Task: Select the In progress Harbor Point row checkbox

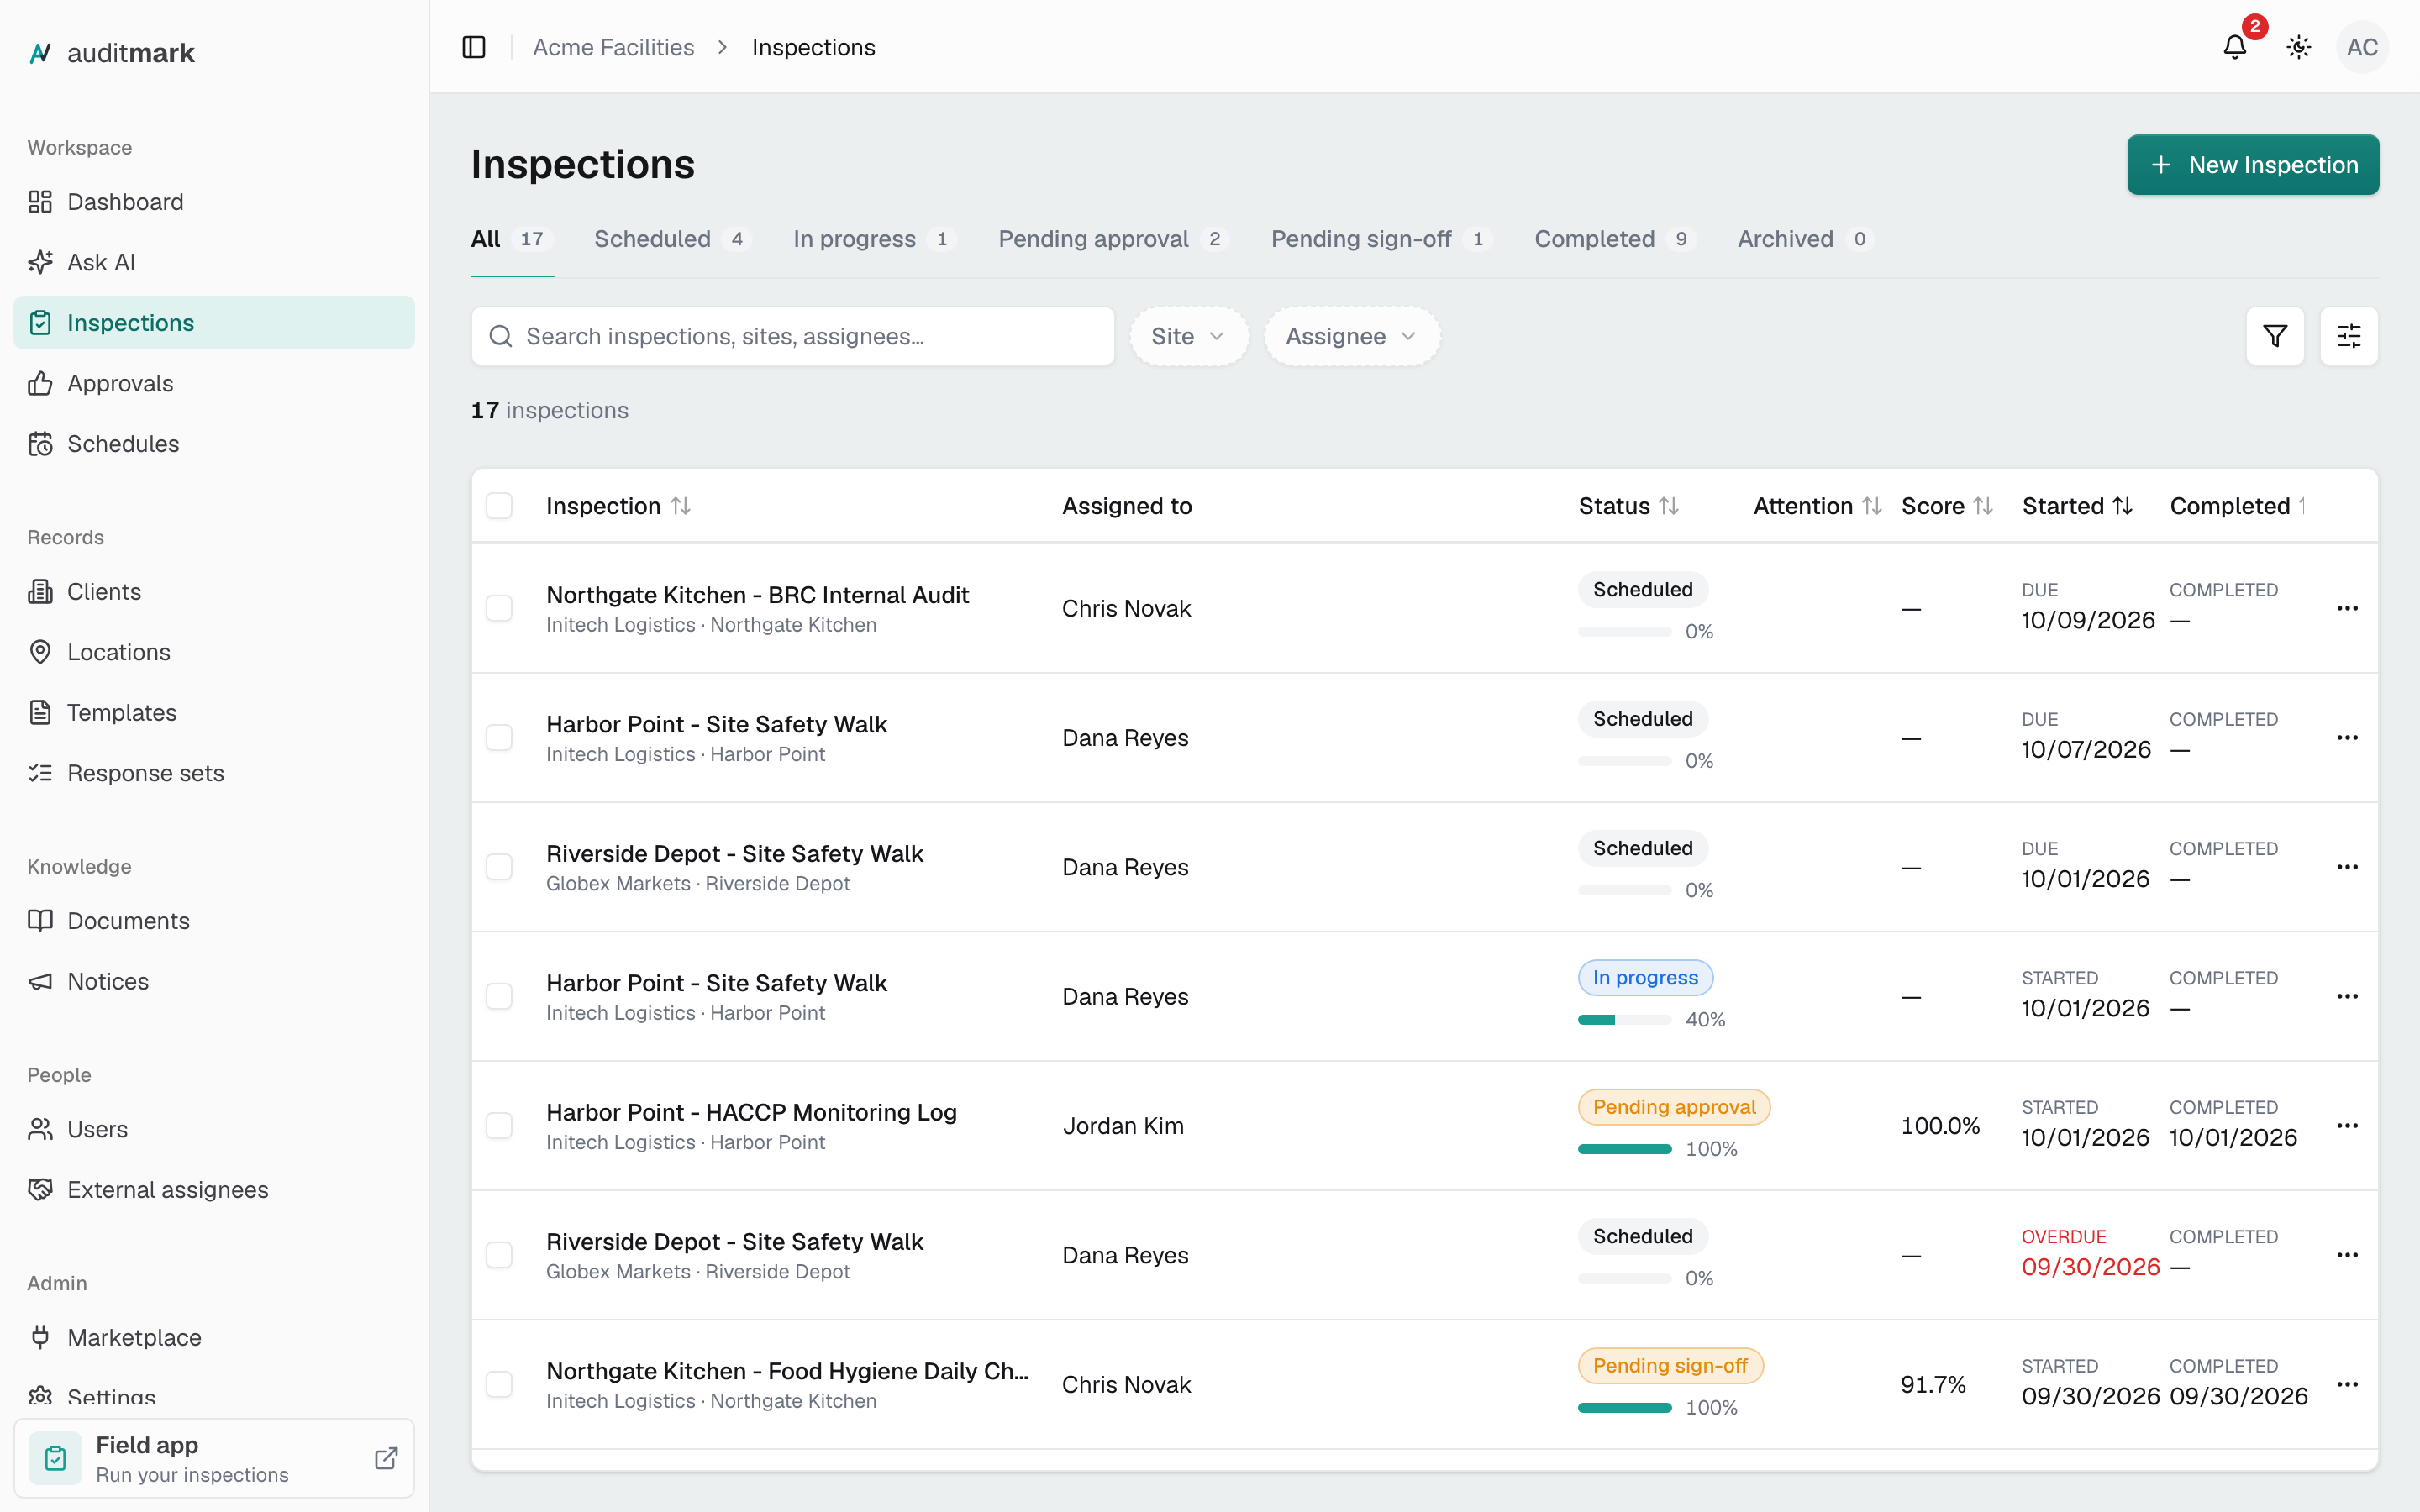Action: [x=499, y=996]
